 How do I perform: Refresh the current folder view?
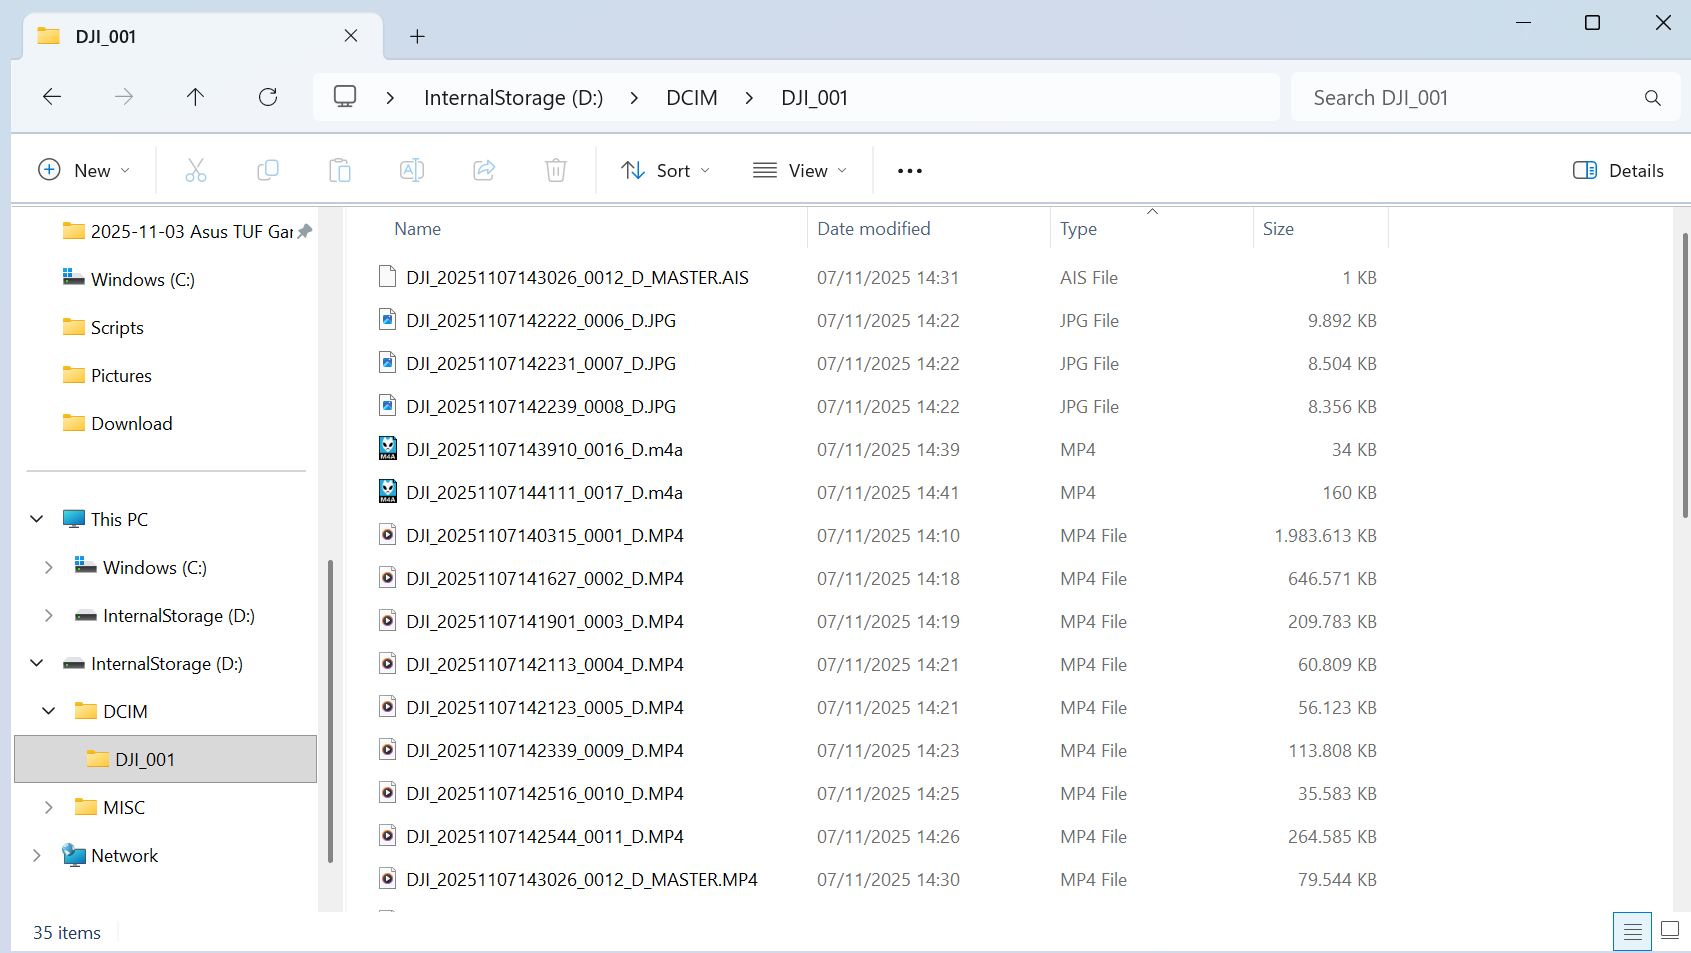(268, 97)
